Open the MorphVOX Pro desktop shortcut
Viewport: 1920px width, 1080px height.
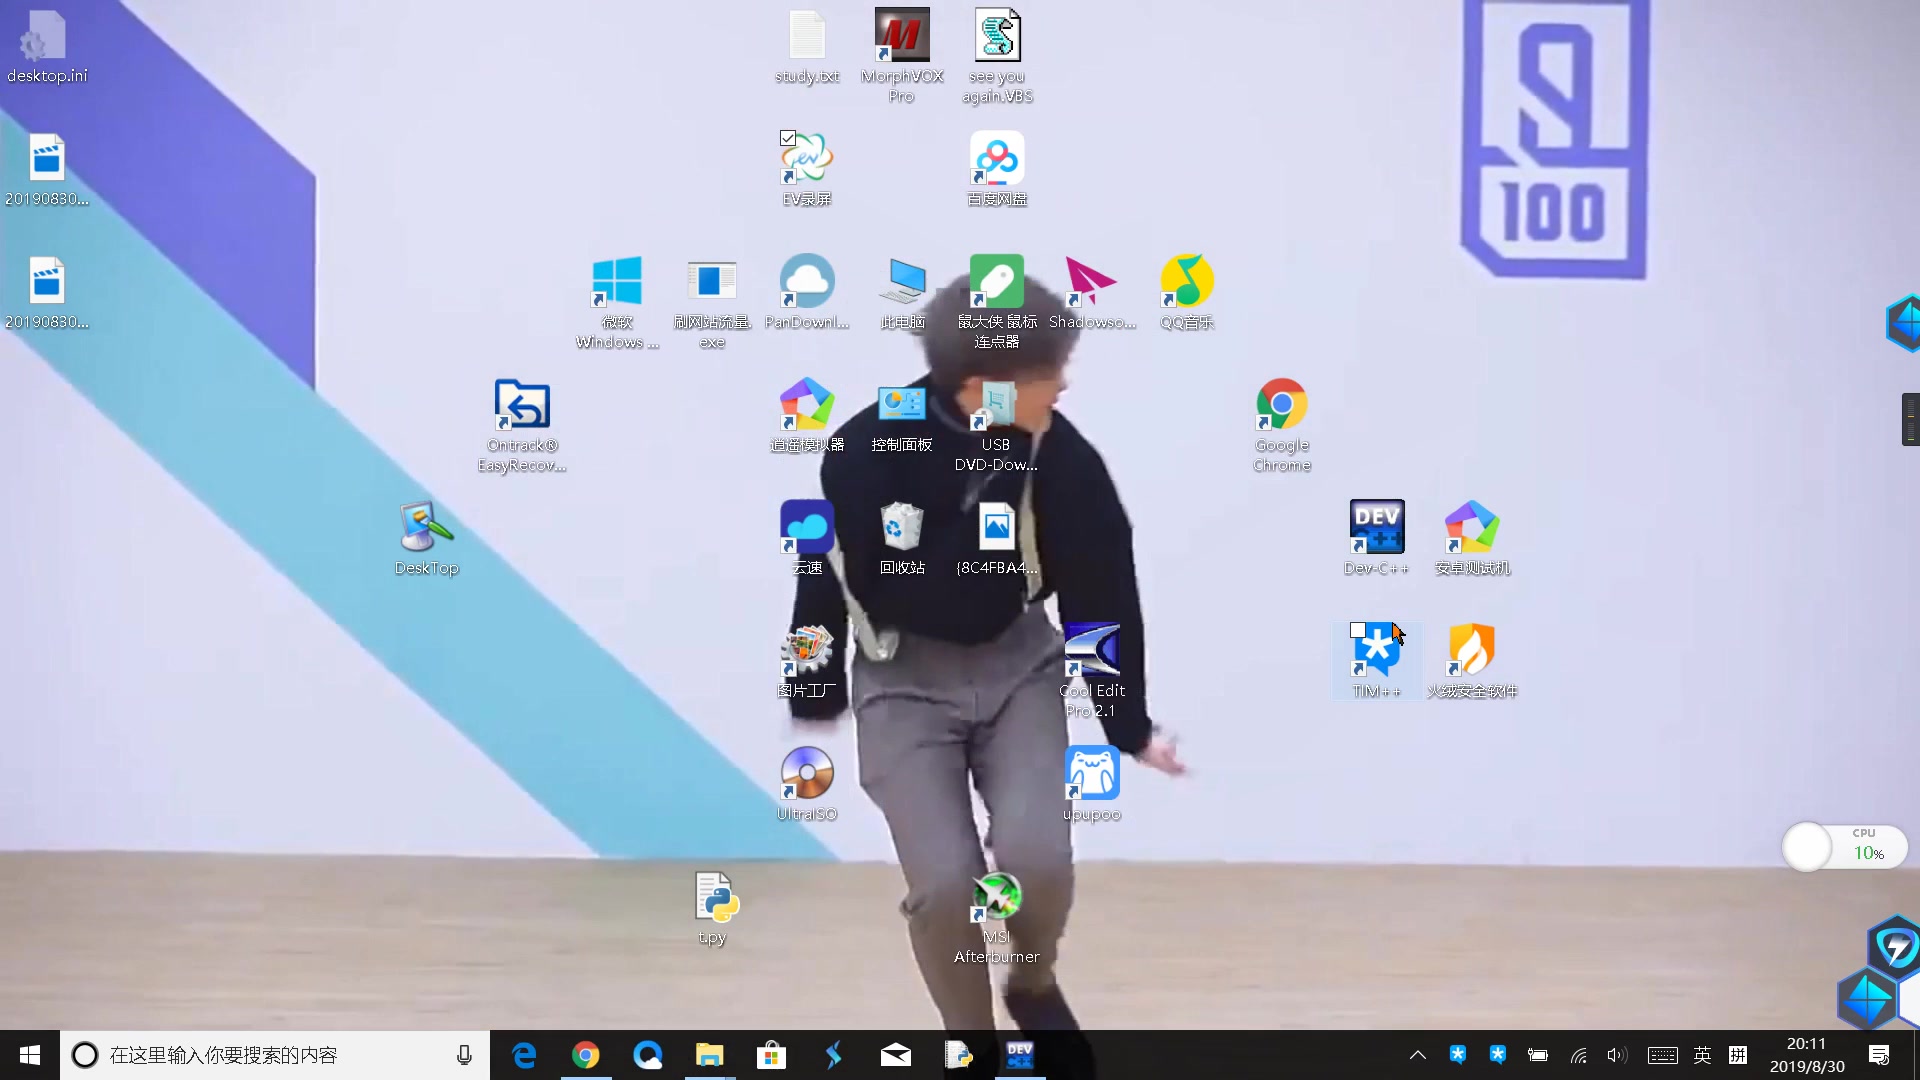point(901,36)
